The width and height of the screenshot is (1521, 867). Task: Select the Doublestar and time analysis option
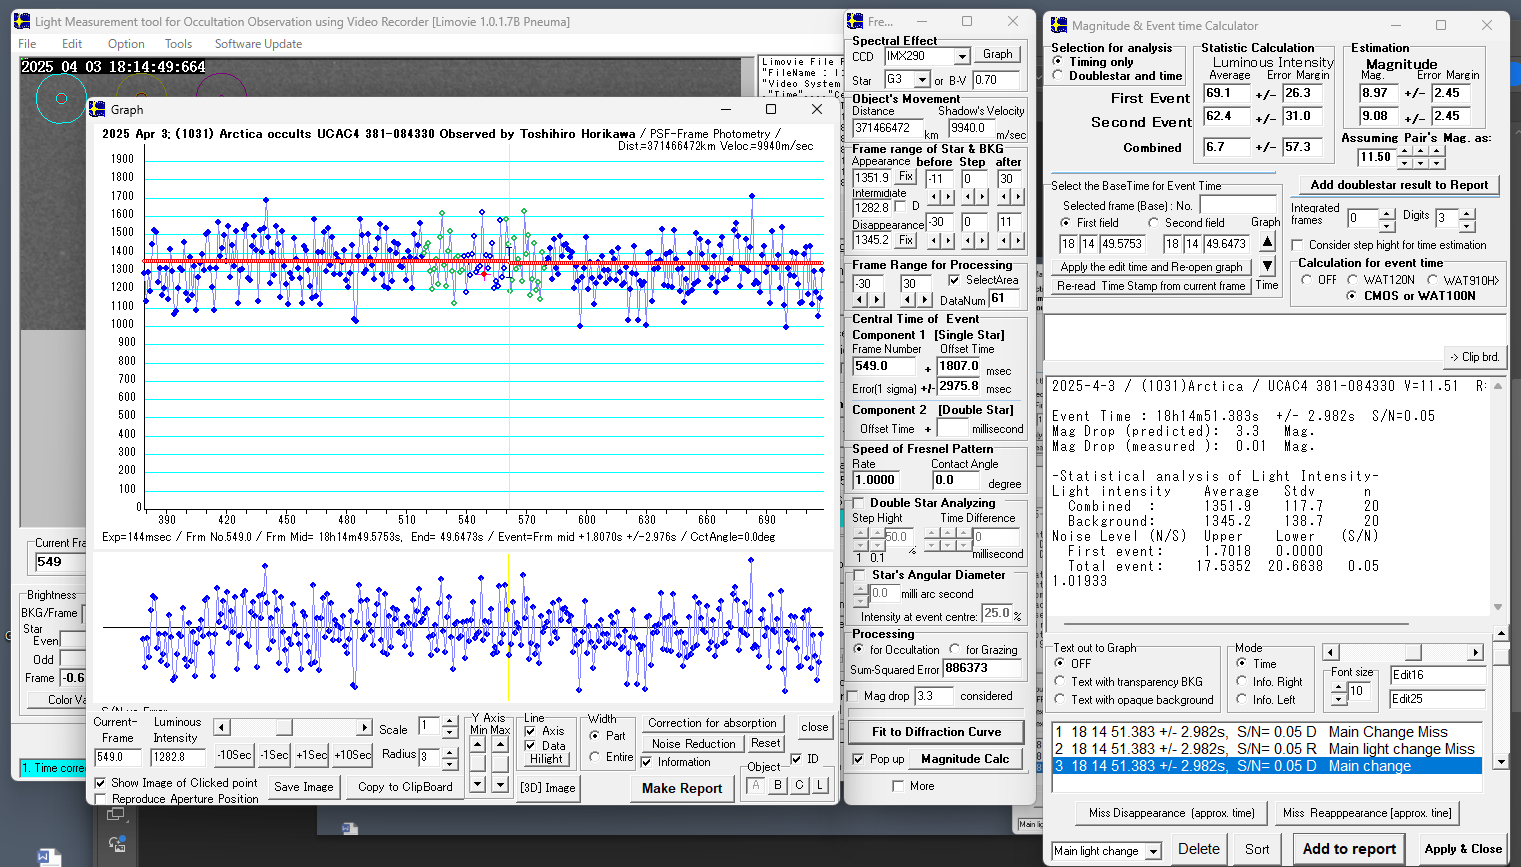coord(1058,75)
